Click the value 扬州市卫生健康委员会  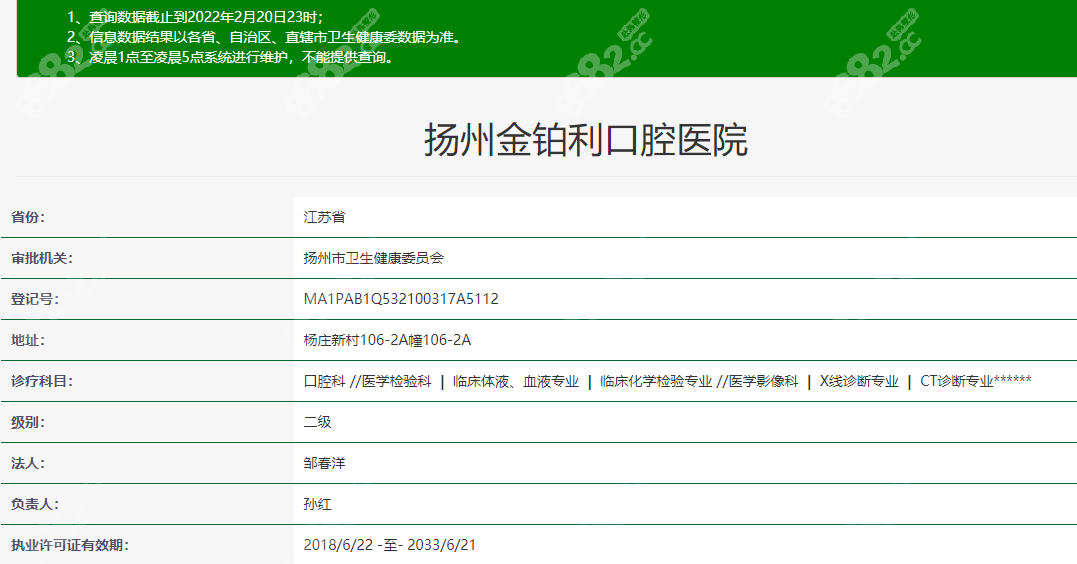tap(374, 258)
